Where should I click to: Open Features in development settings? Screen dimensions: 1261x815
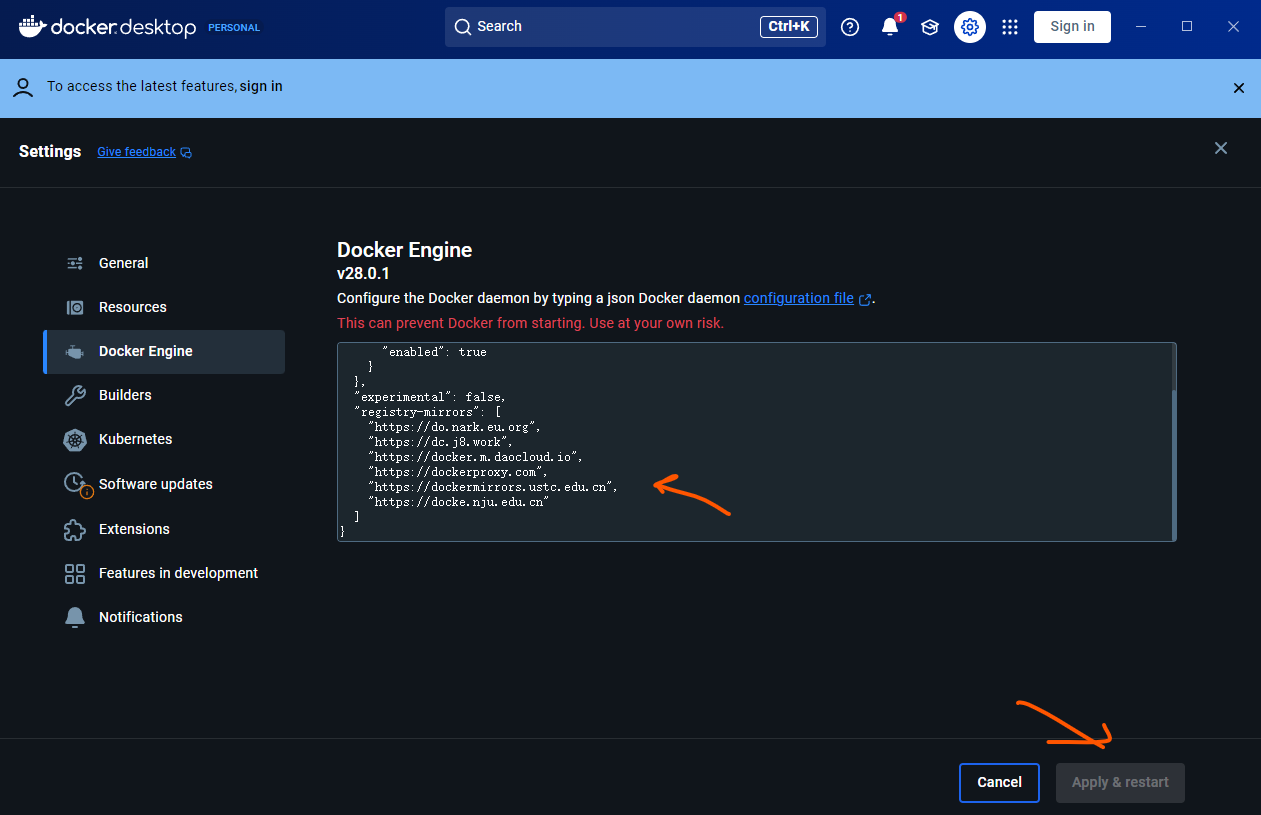coord(164,573)
